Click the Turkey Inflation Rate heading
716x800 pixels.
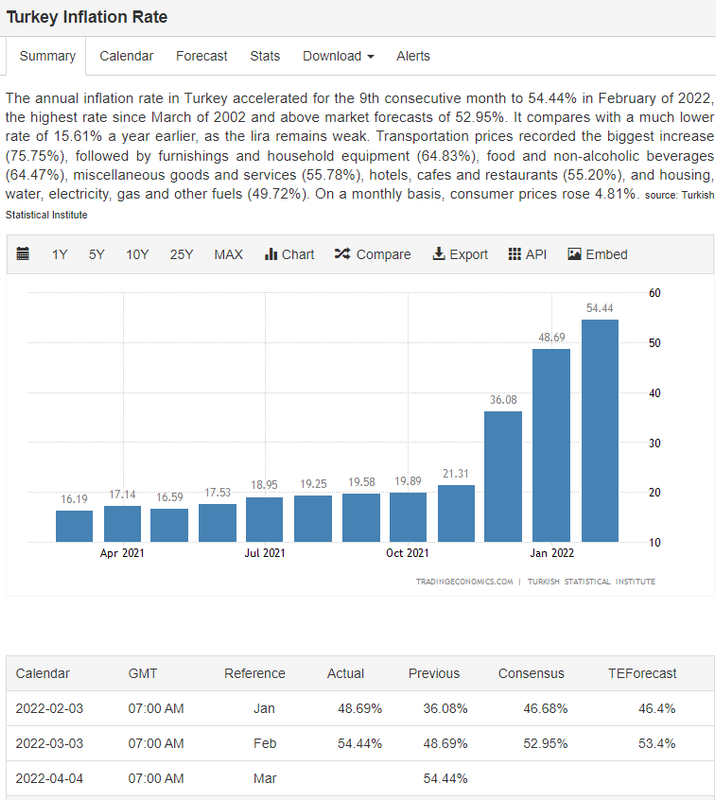click(87, 17)
